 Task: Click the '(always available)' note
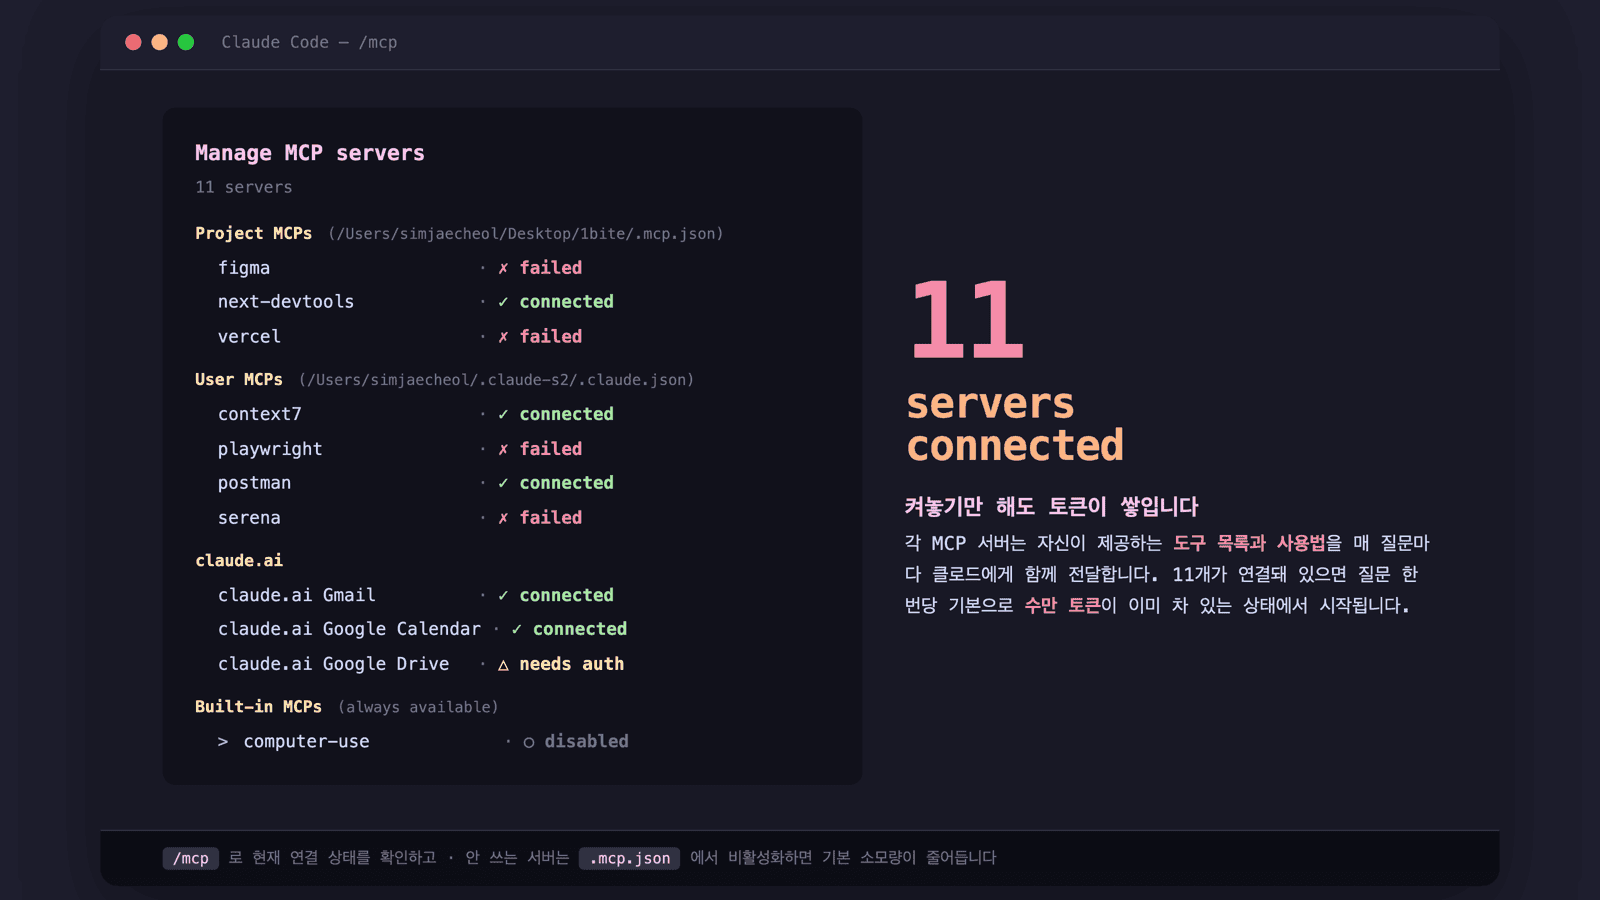point(418,707)
